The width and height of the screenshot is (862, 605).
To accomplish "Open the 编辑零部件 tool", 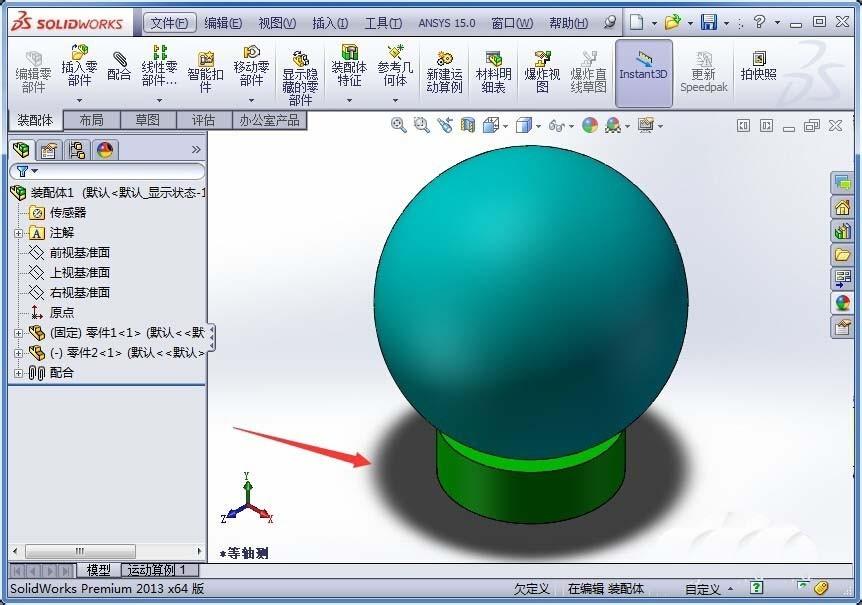I will (x=33, y=70).
